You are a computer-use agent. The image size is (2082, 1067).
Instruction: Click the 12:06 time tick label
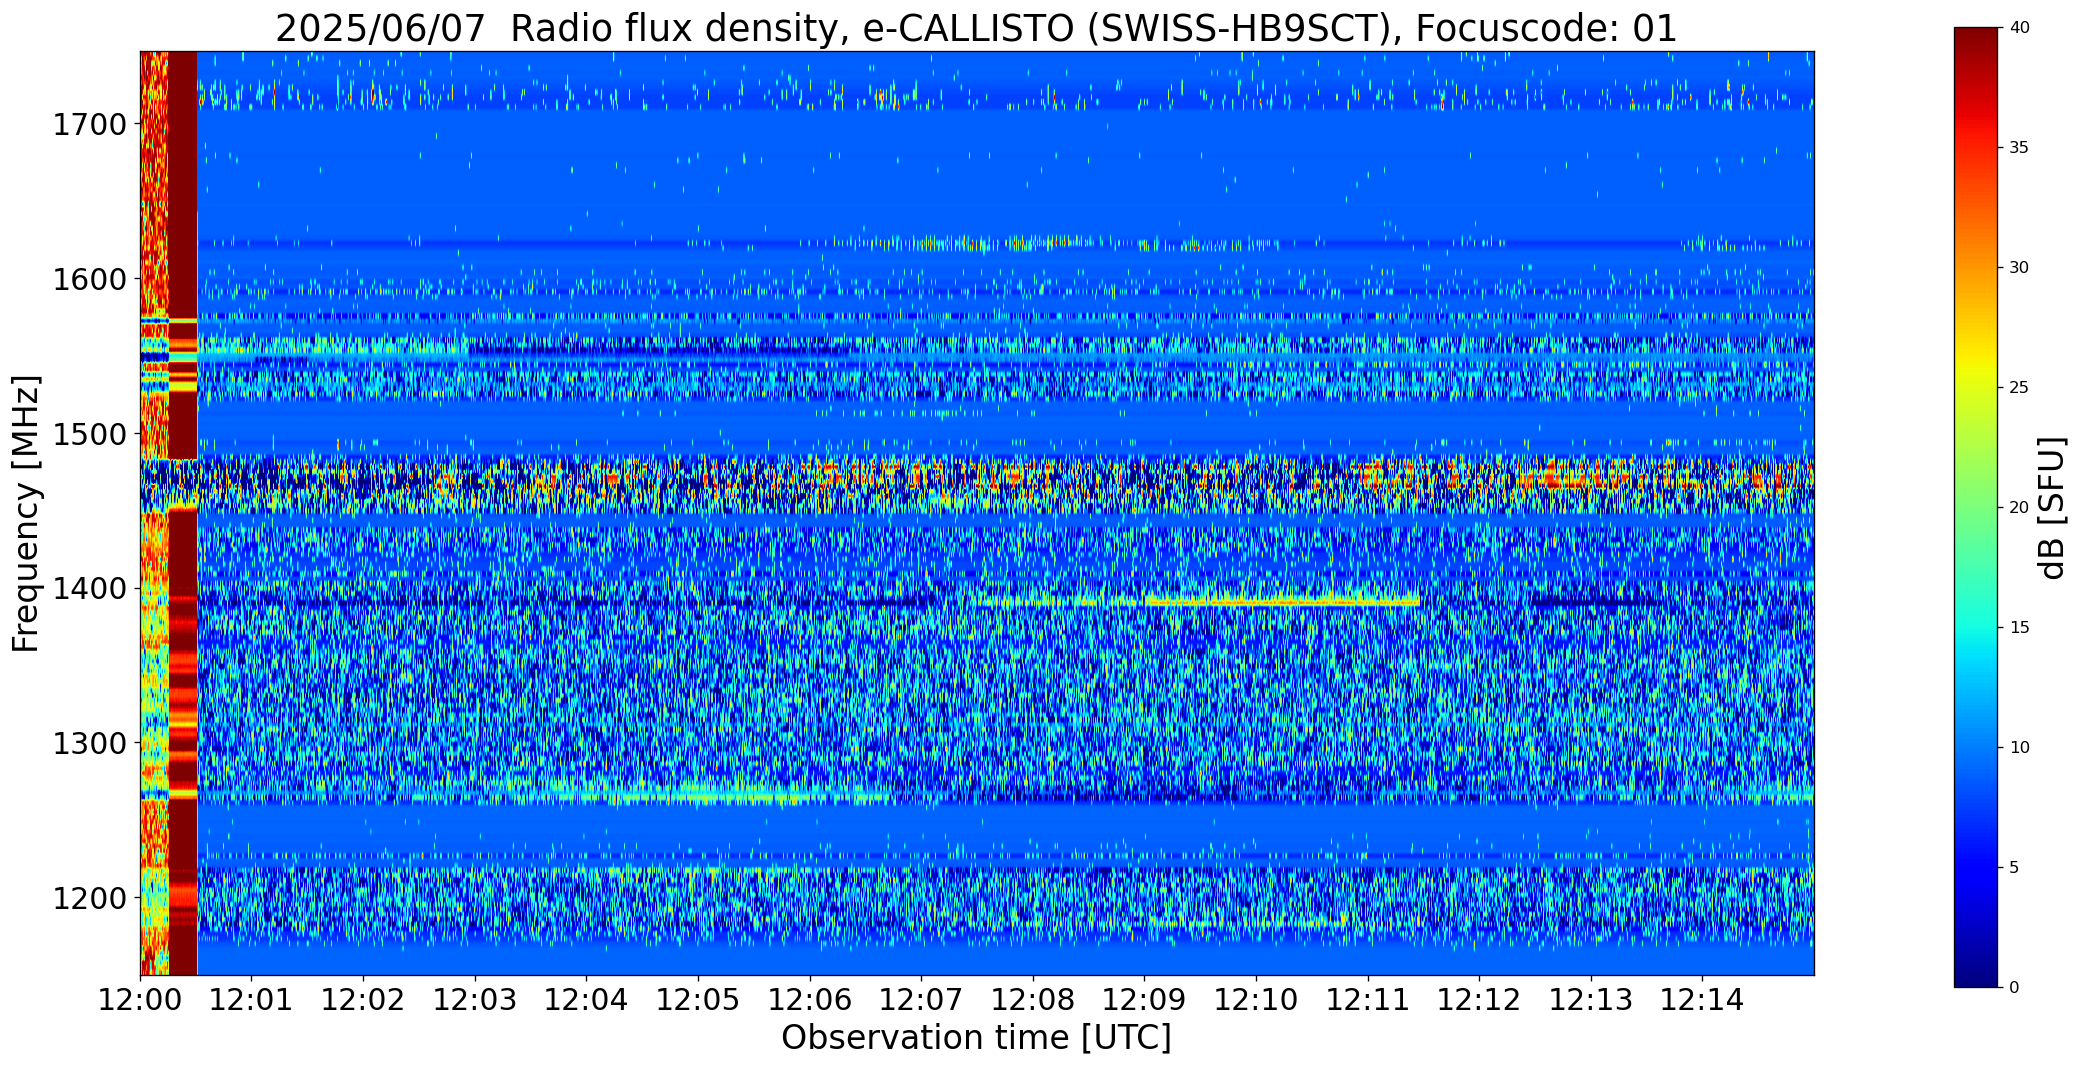pyautogui.click(x=810, y=1000)
